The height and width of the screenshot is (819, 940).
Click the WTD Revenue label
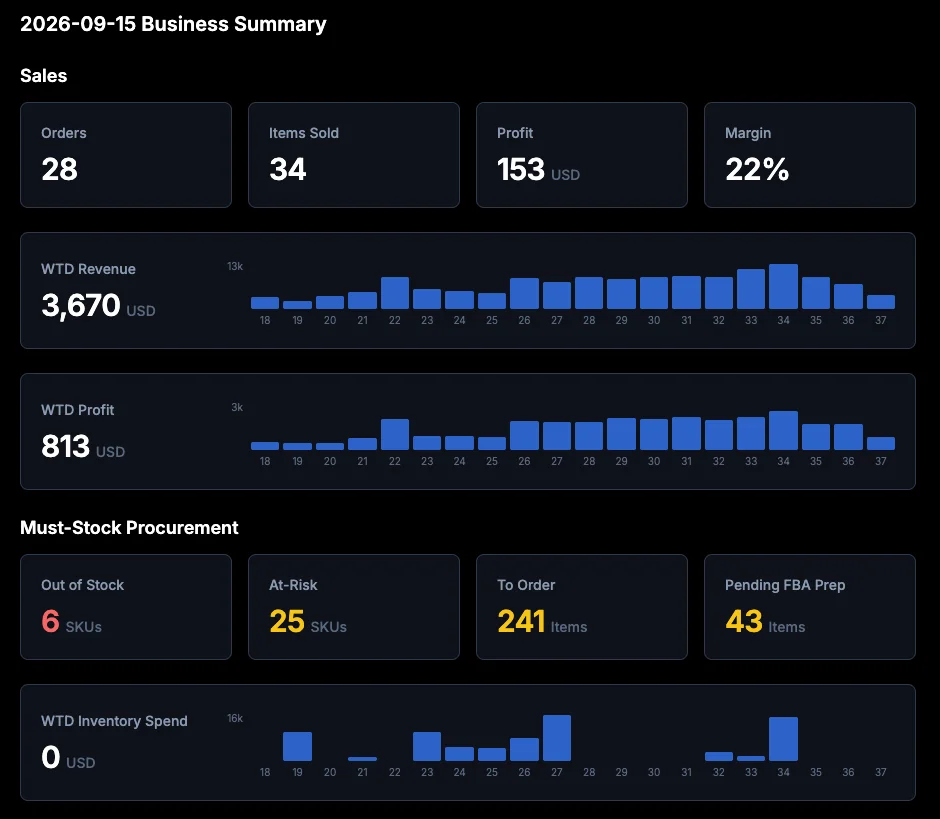(x=88, y=269)
